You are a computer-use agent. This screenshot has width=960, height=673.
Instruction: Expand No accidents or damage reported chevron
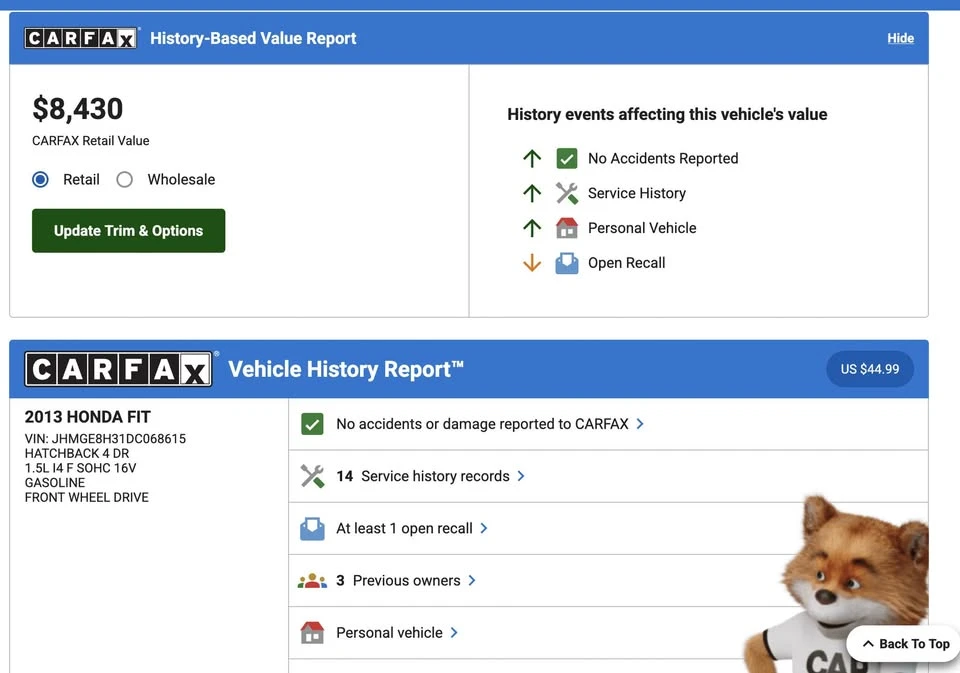640,424
